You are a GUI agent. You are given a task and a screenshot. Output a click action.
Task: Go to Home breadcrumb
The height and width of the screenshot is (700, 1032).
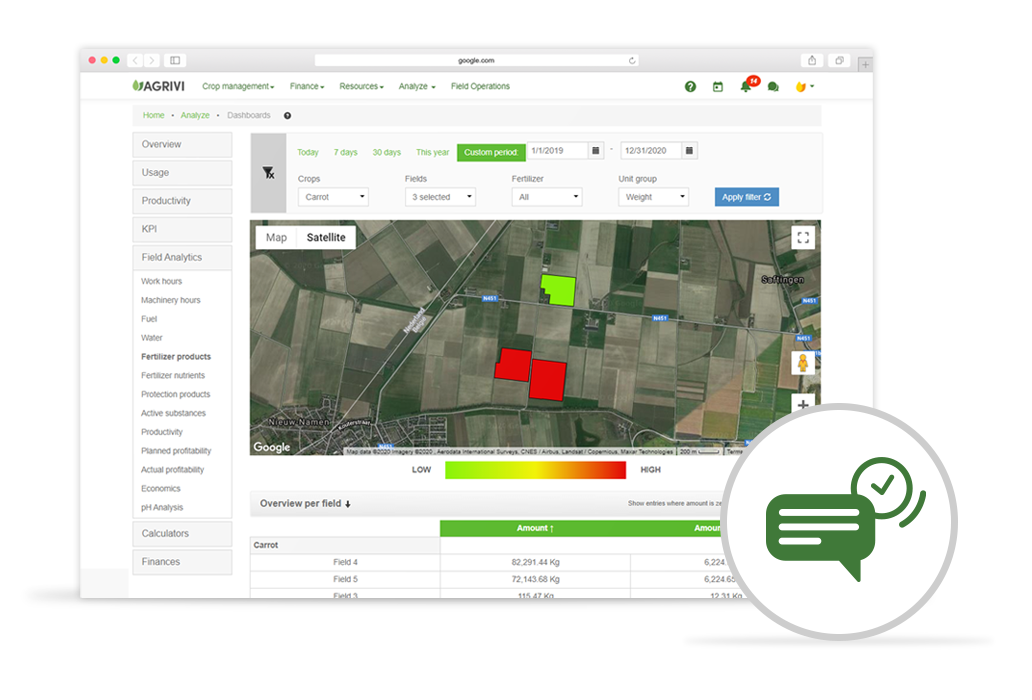pos(153,115)
